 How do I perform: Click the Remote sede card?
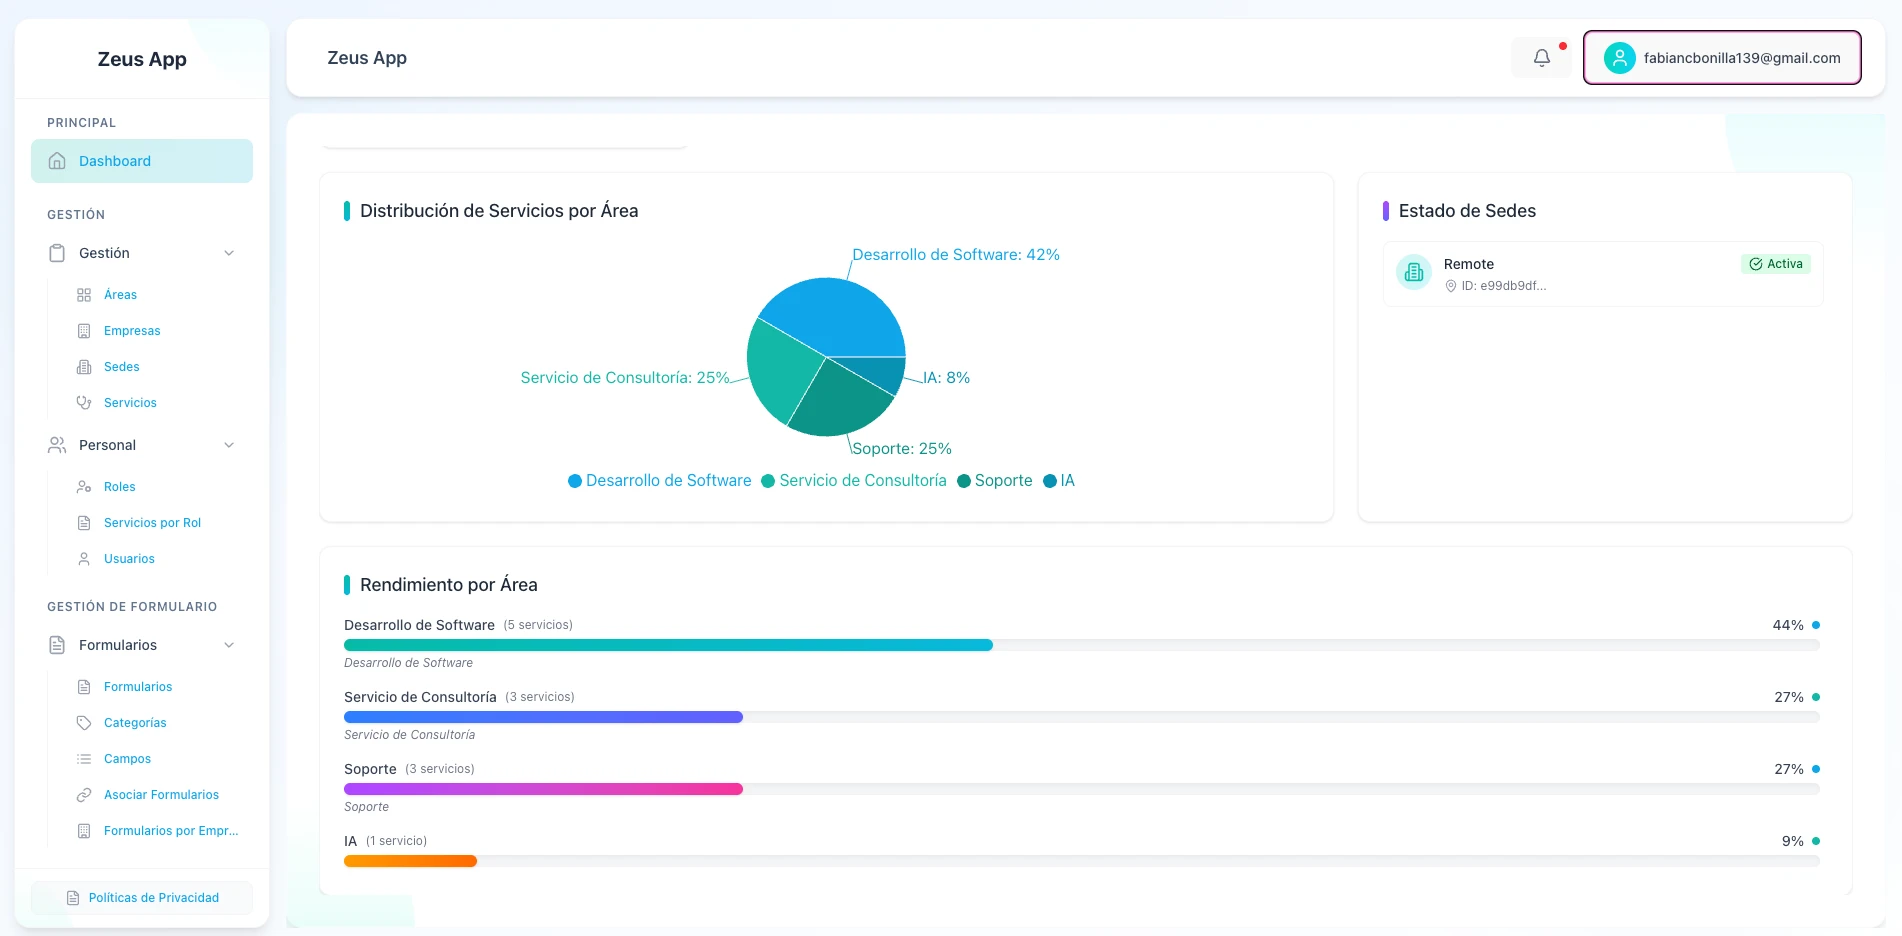tap(1603, 274)
